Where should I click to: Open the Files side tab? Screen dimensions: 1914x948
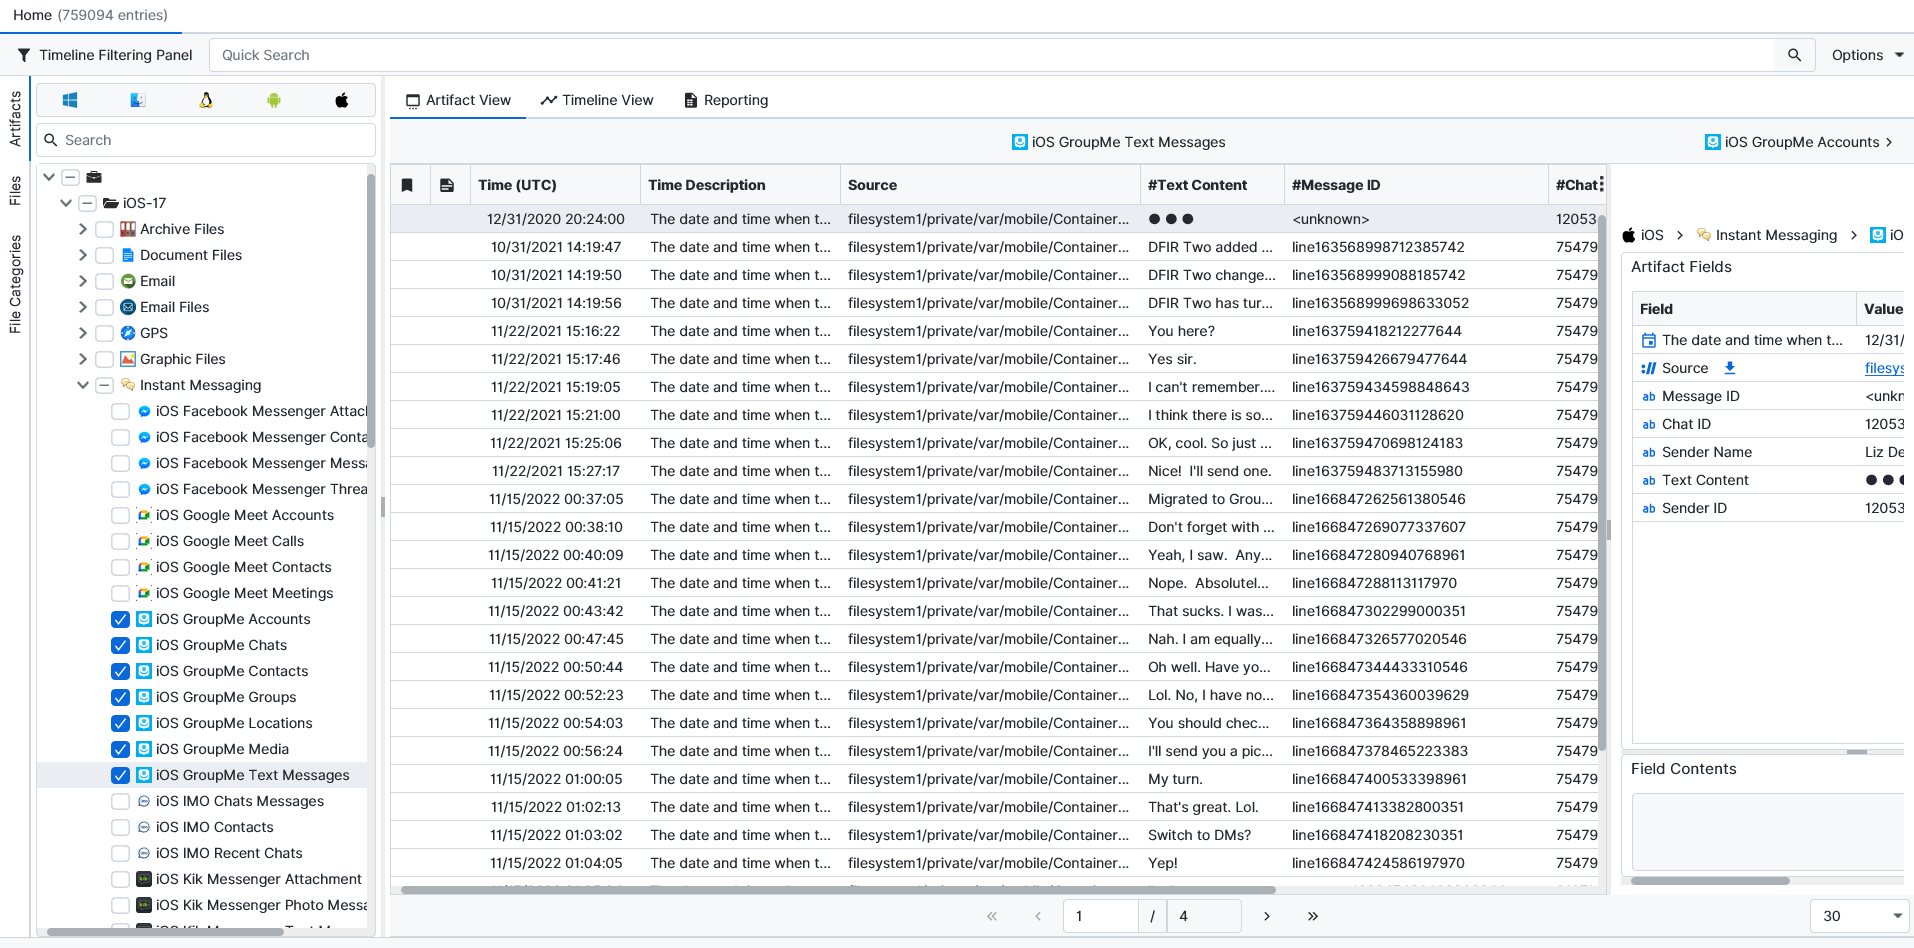(x=15, y=190)
